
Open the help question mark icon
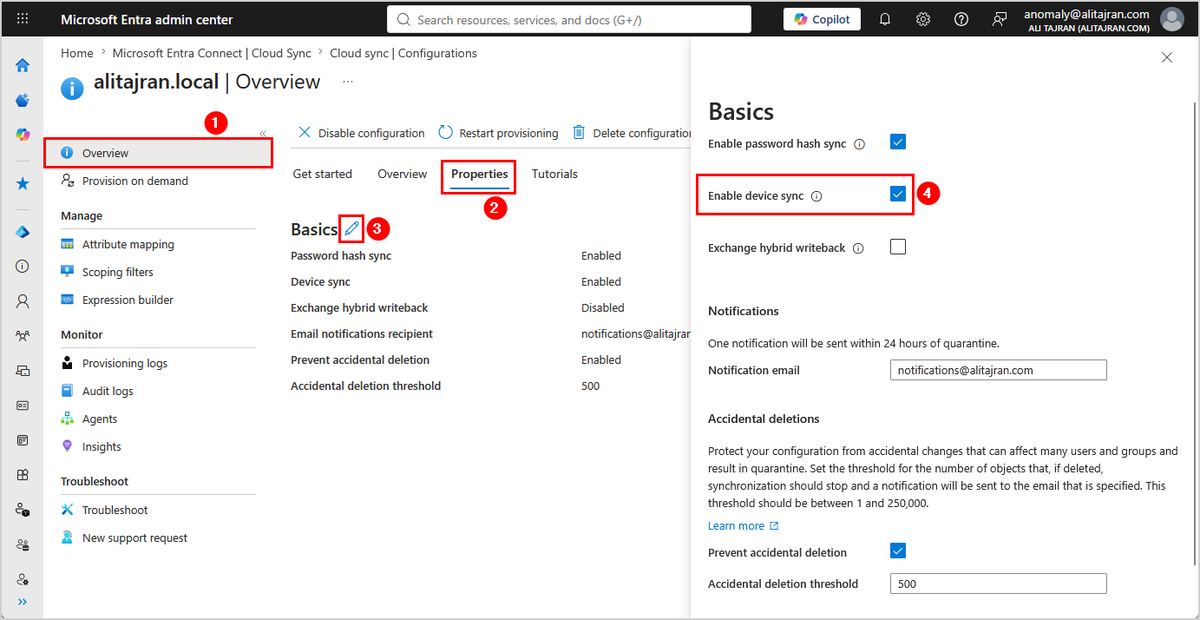[961, 19]
